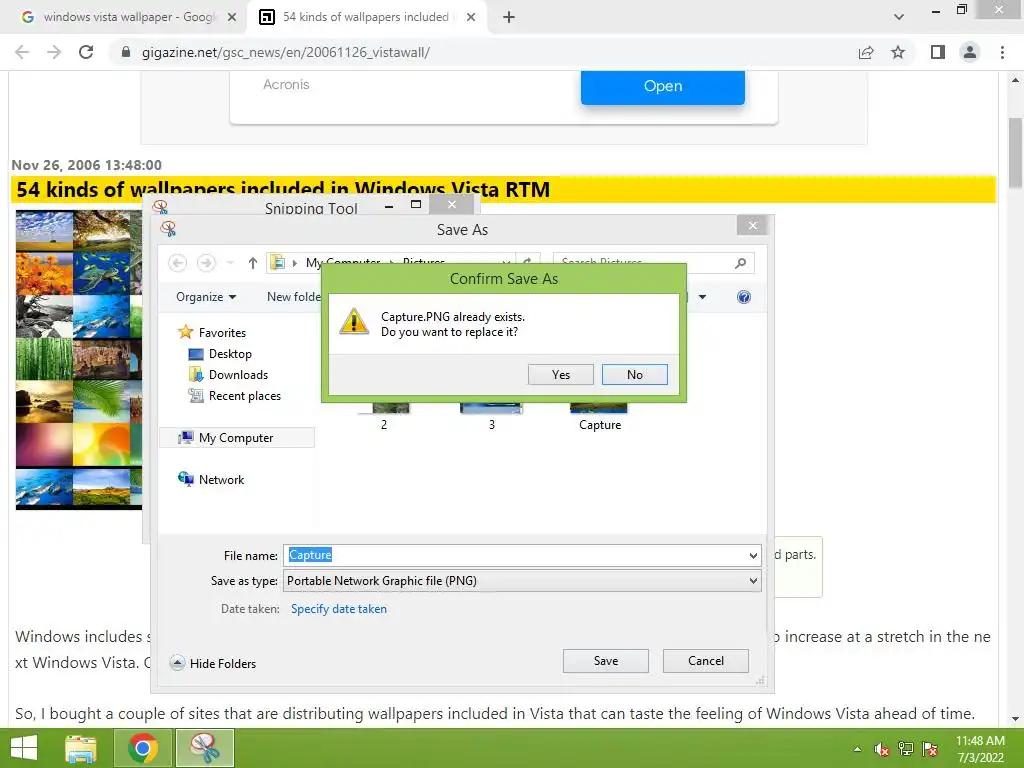
Task: Click Save As forward arrow
Action: tap(206, 263)
